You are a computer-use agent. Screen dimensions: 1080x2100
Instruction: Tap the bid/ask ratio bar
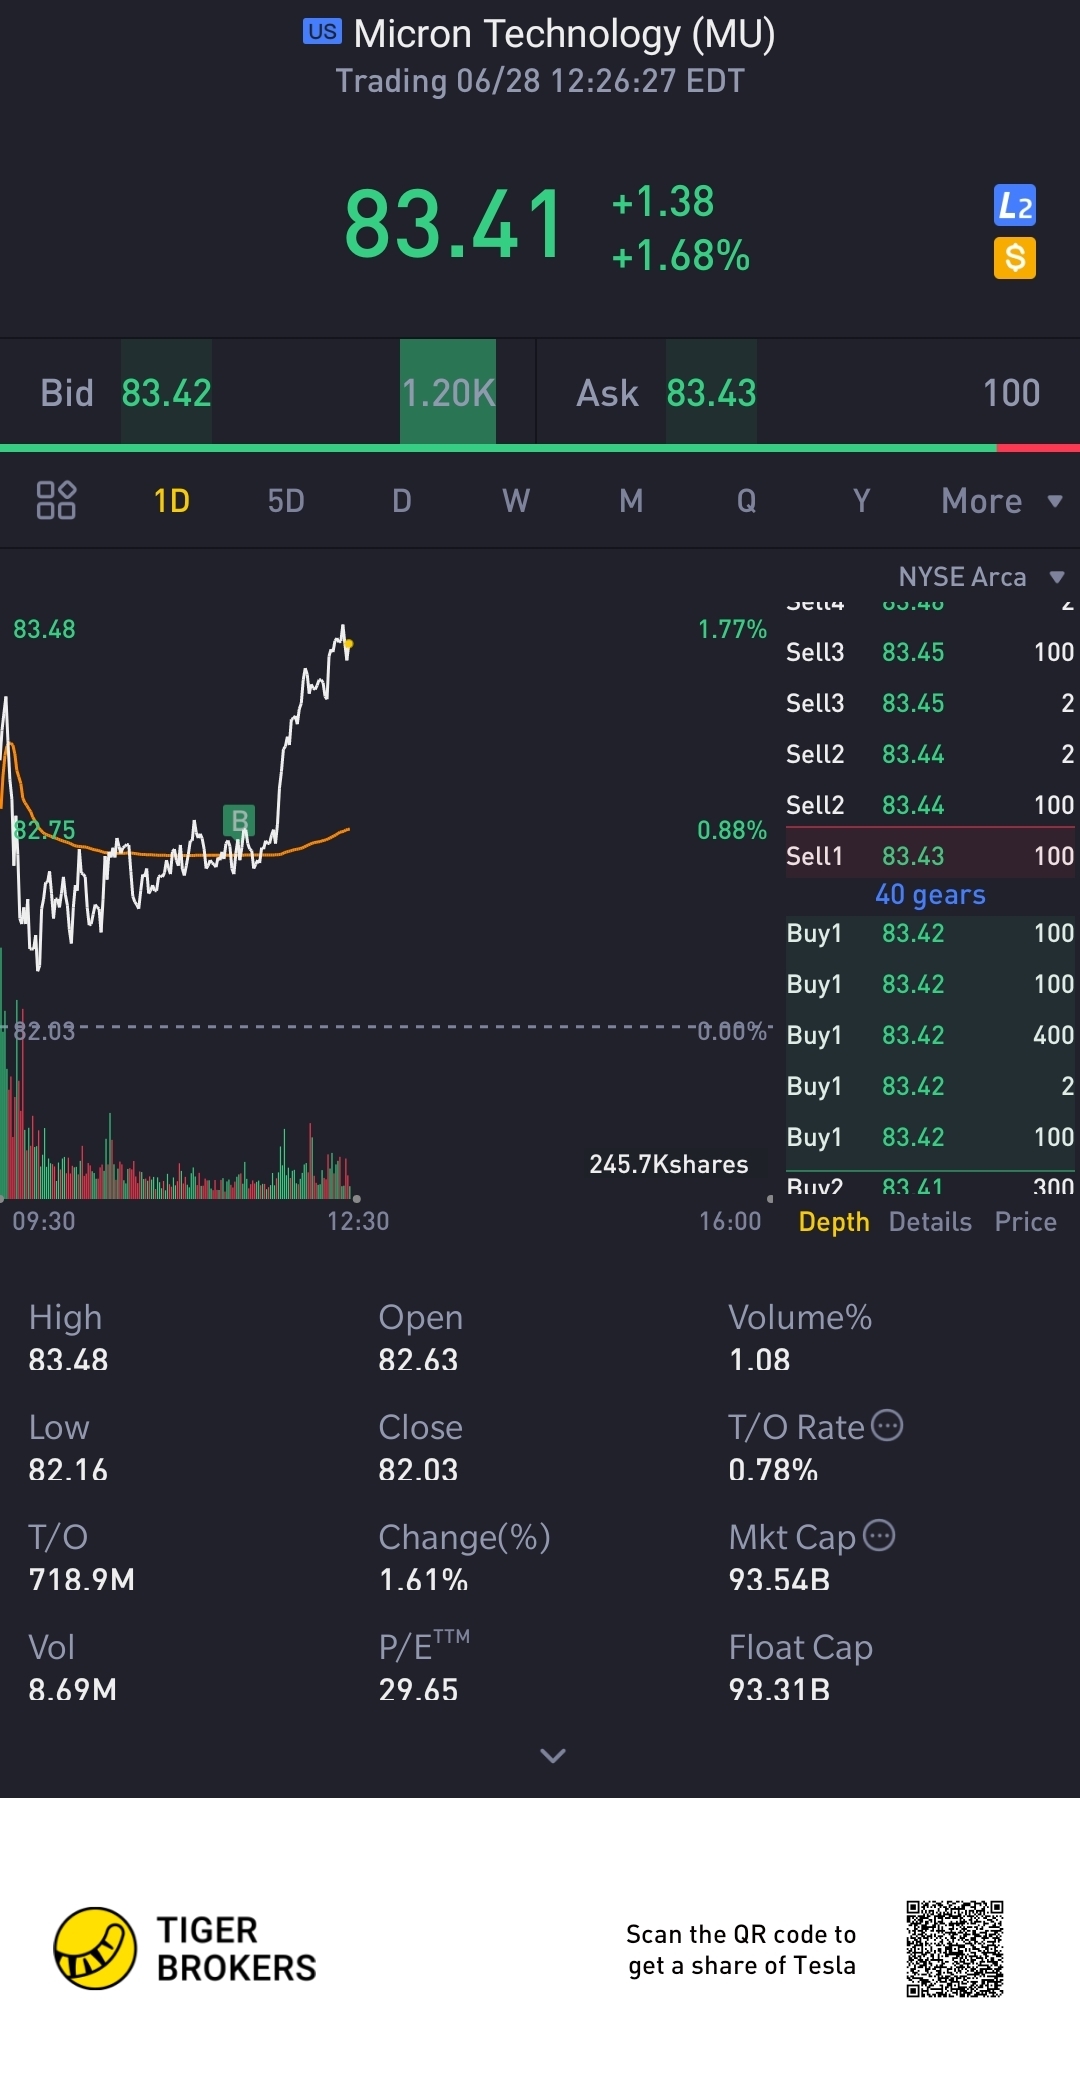[540, 448]
